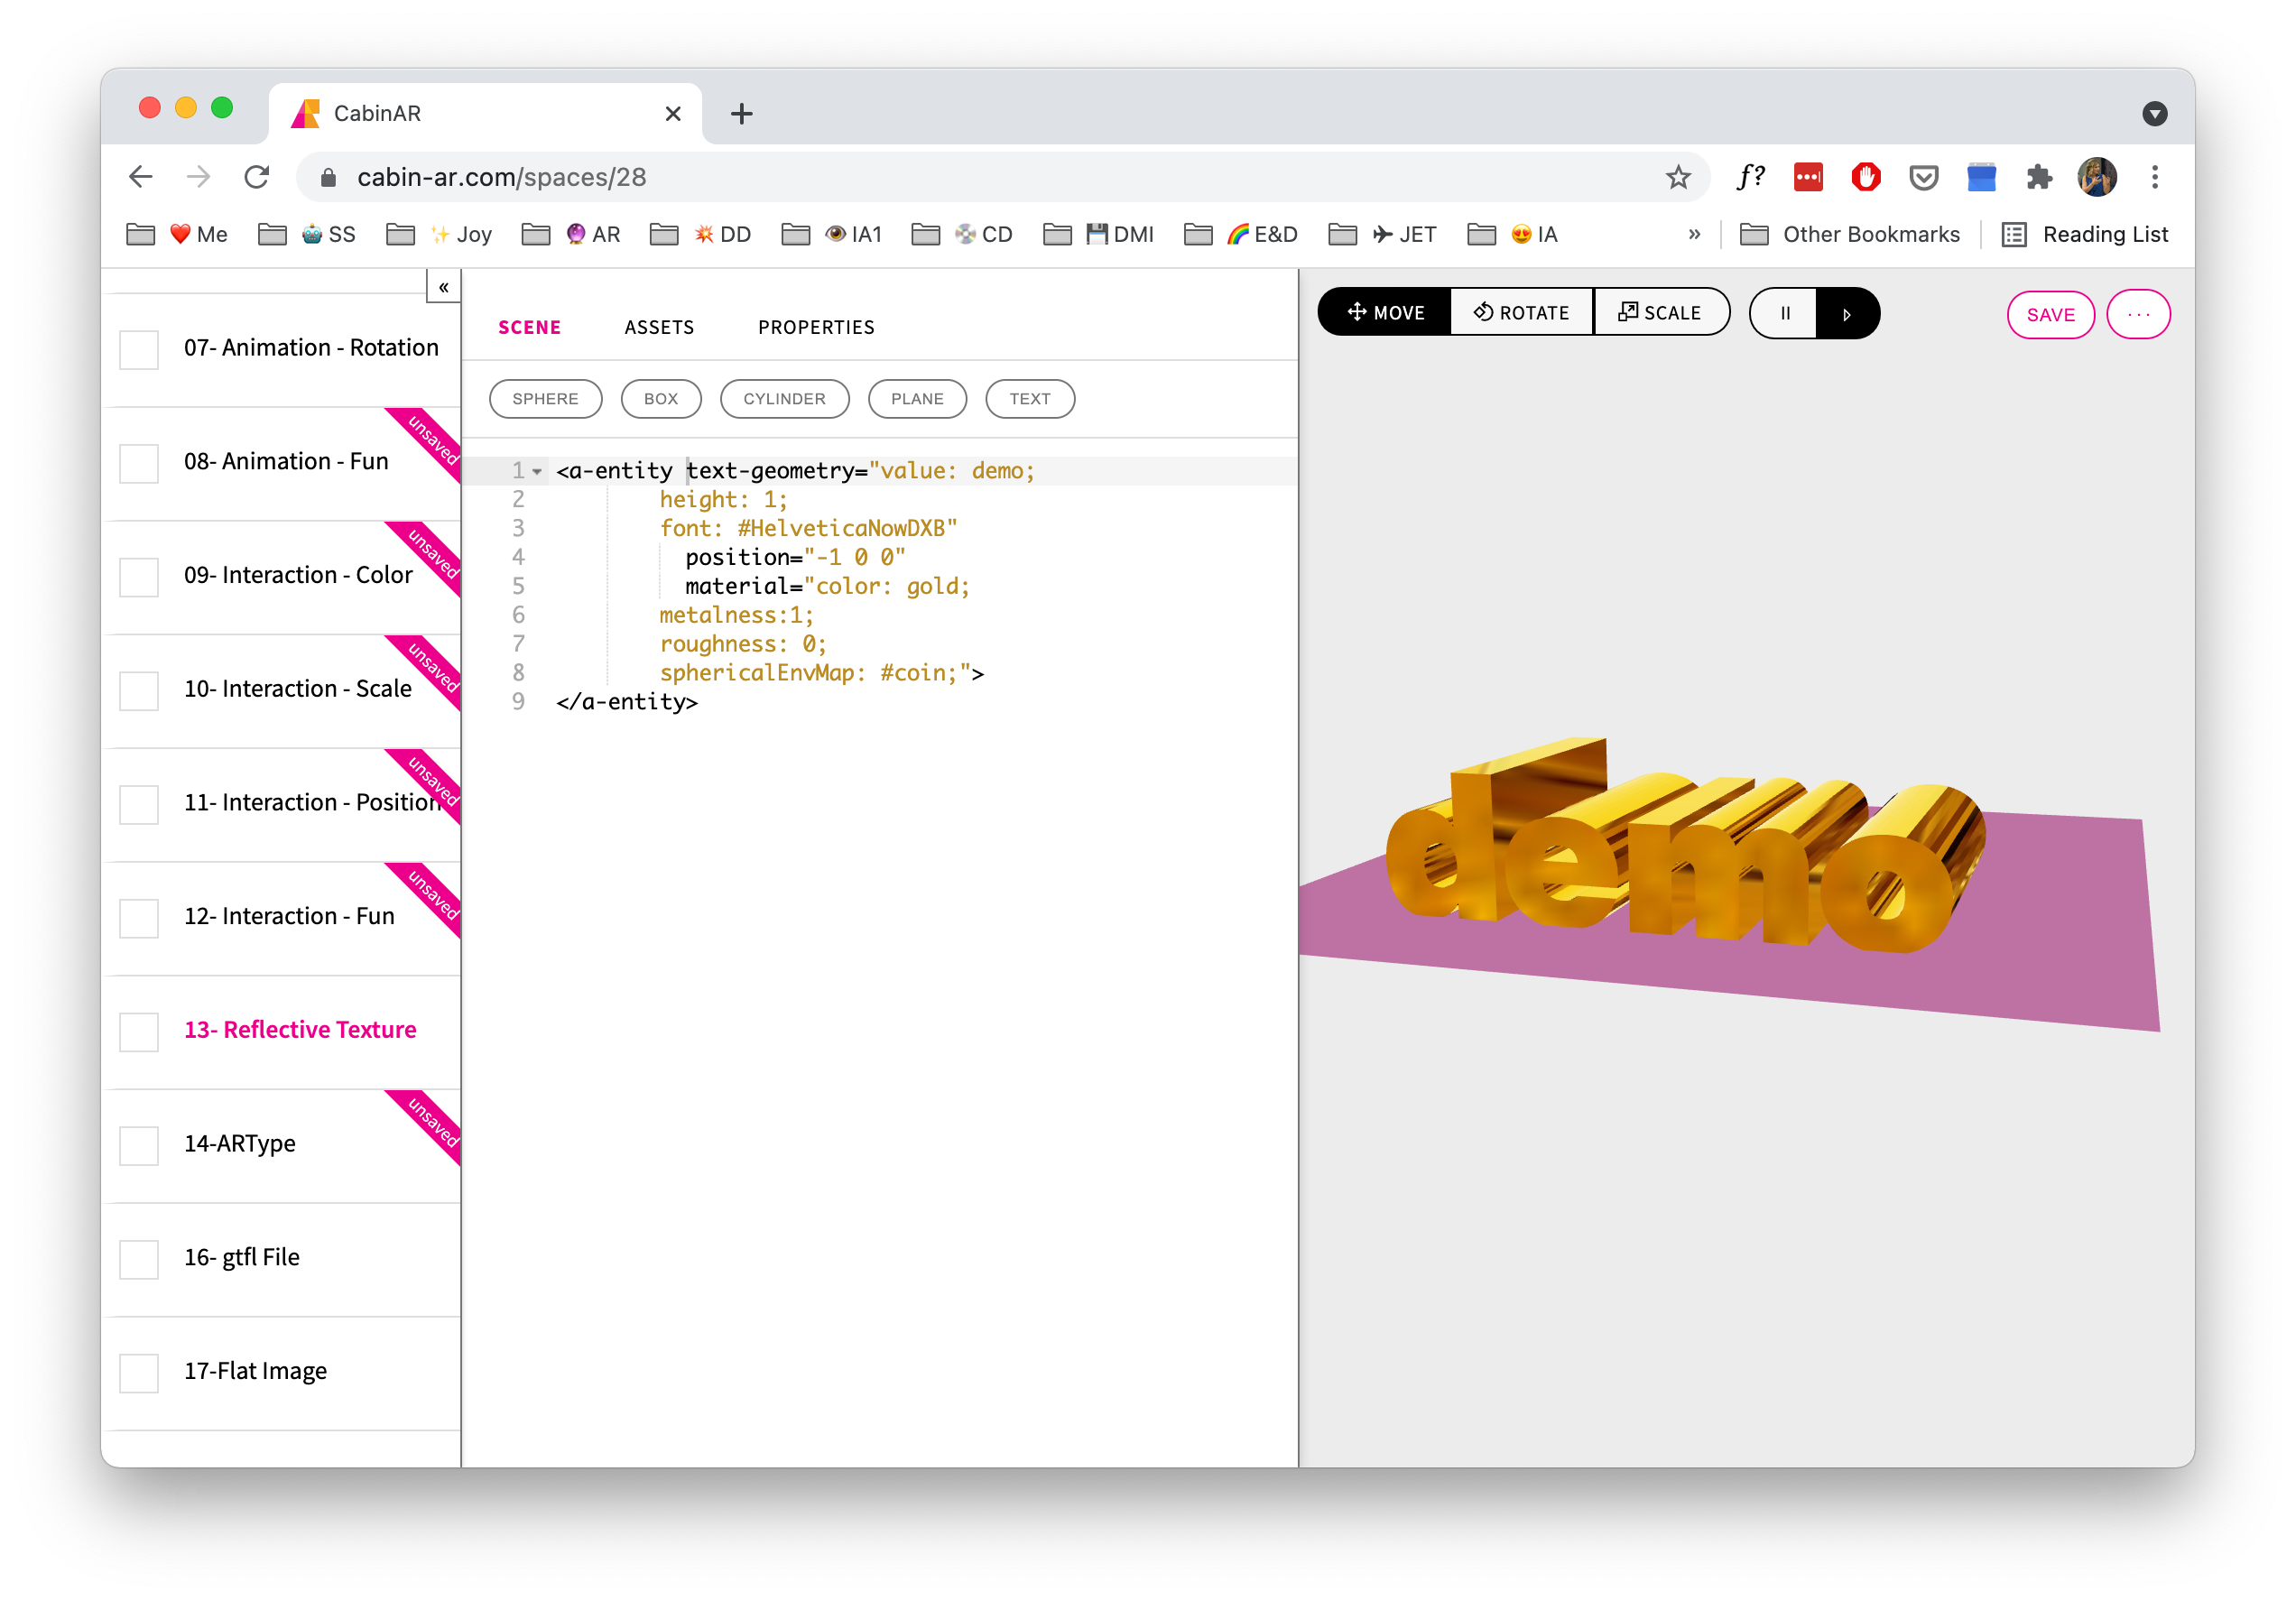Place cursor on the sphericalEnvMap code line
Viewport: 2296px width, 1601px height.
click(821, 673)
